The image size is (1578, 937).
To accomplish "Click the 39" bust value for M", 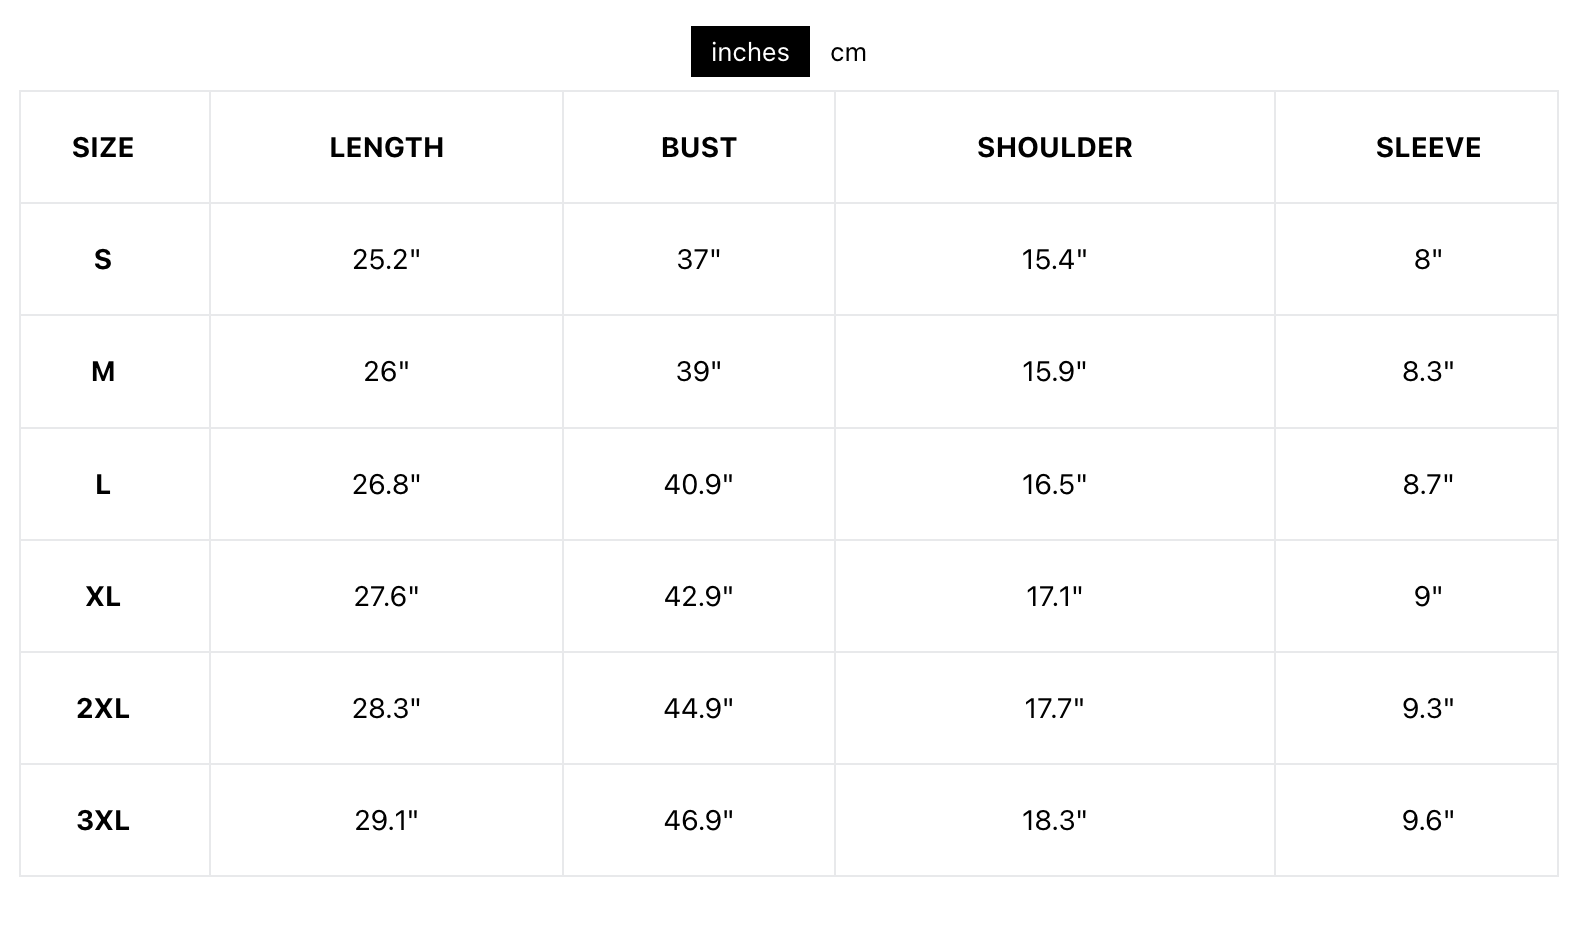I will coord(698,372).
